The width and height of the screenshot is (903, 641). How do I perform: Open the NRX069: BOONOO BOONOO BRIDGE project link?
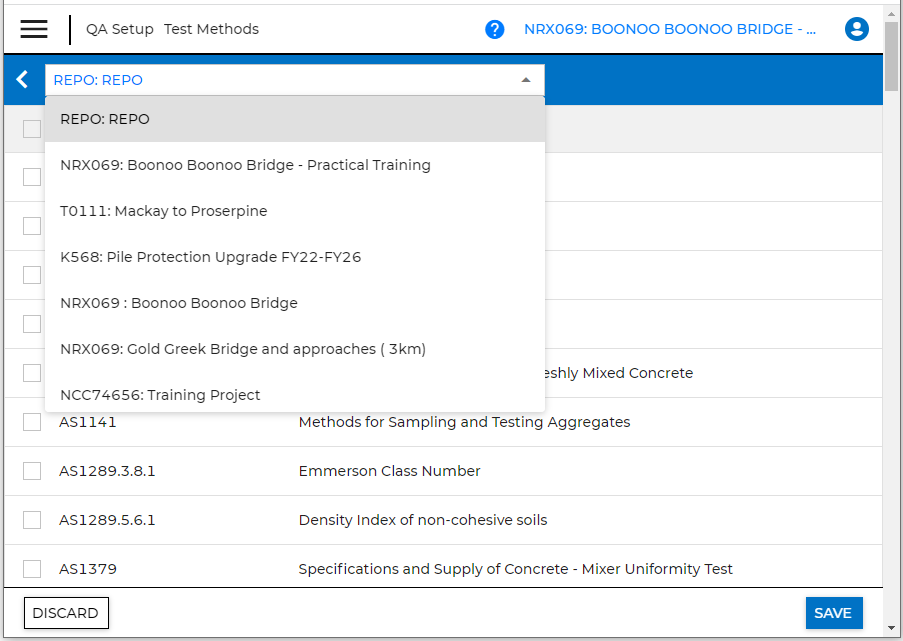[x=670, y=29]
